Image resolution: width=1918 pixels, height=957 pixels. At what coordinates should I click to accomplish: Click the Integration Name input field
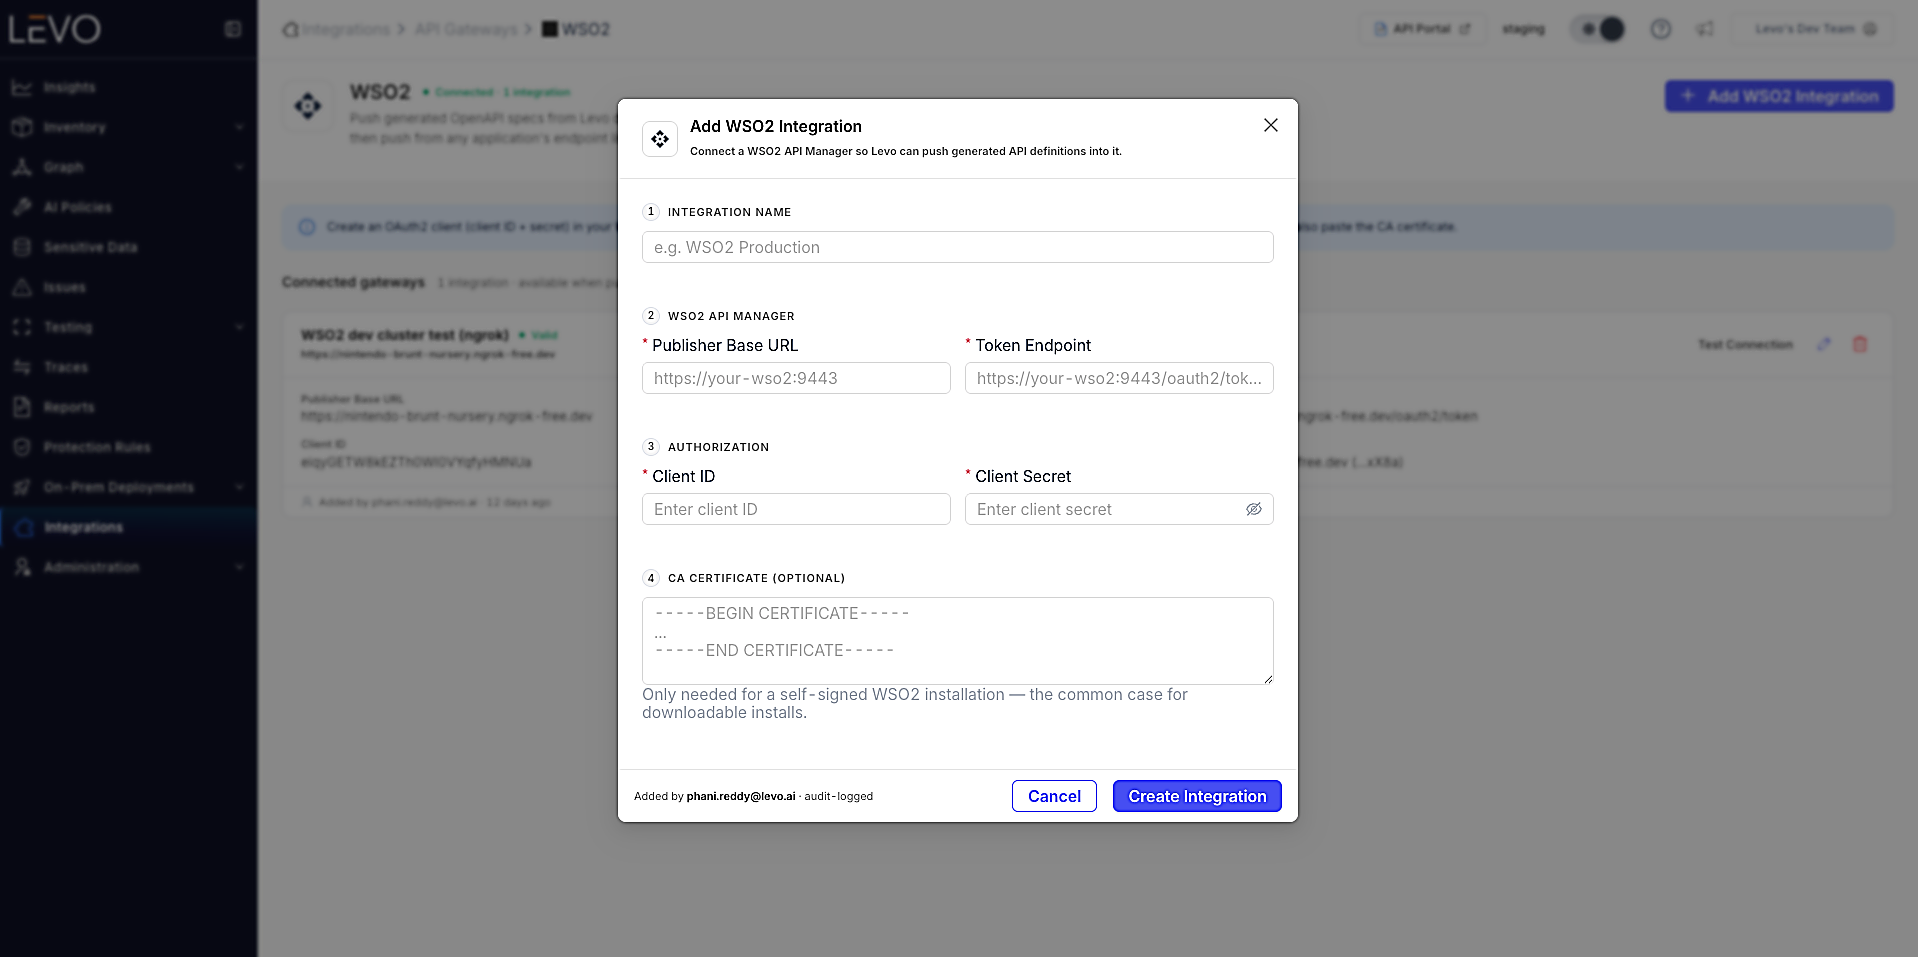[x=957, y=247]
